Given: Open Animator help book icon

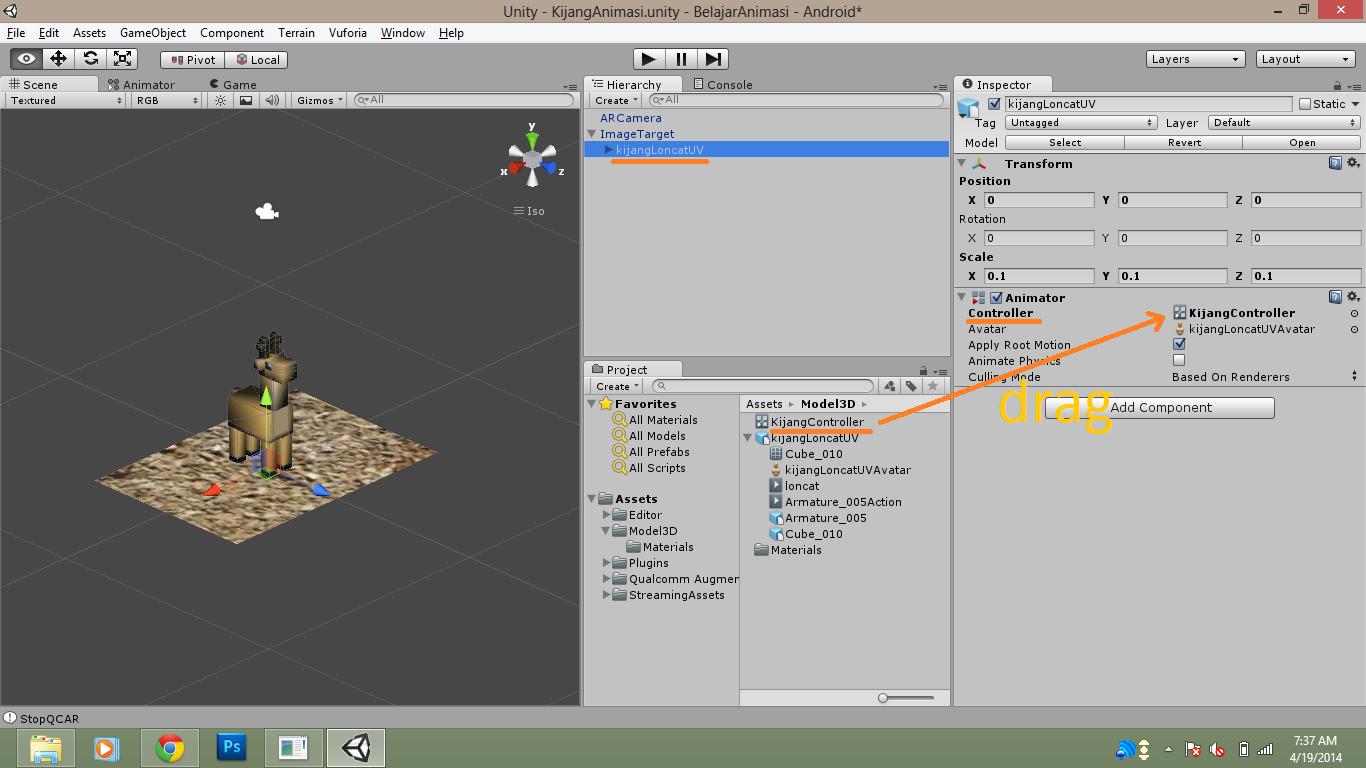Looking at the screenshot, I should coord(1335,297).
